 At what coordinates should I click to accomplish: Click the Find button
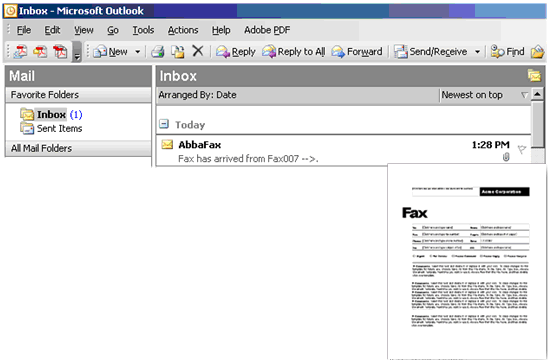tap(507, 52)
